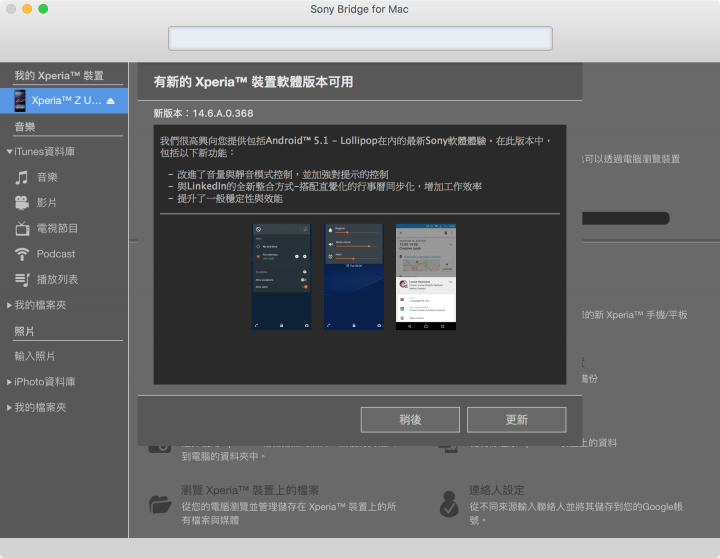Select 電視節目 label in sidebar
The image size is (720, 558).
click(57, 228)
